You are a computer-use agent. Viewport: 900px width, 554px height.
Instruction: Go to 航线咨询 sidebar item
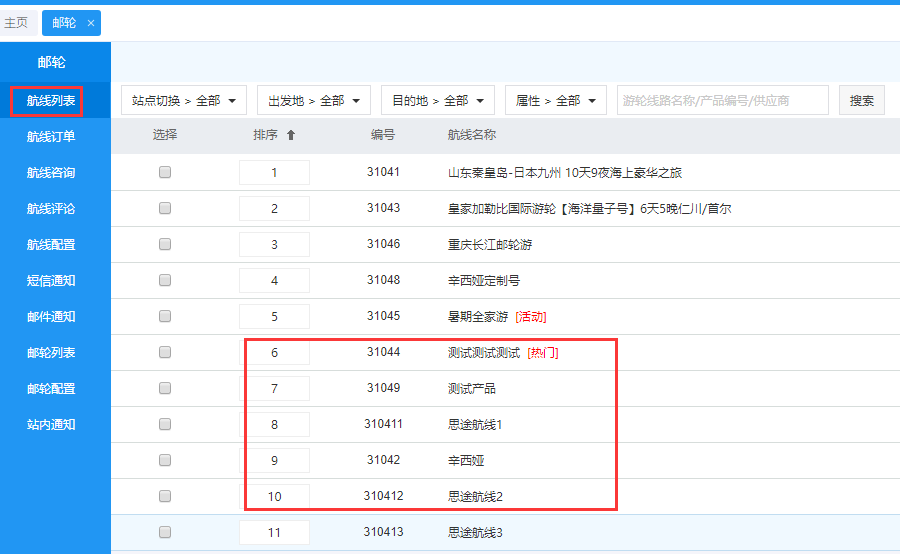click(51, 173)
